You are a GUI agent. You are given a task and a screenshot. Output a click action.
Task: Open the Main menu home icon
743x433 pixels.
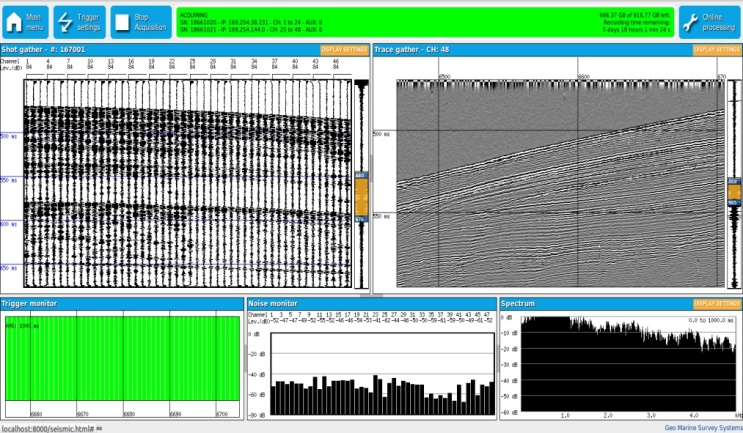pos(14,22)
